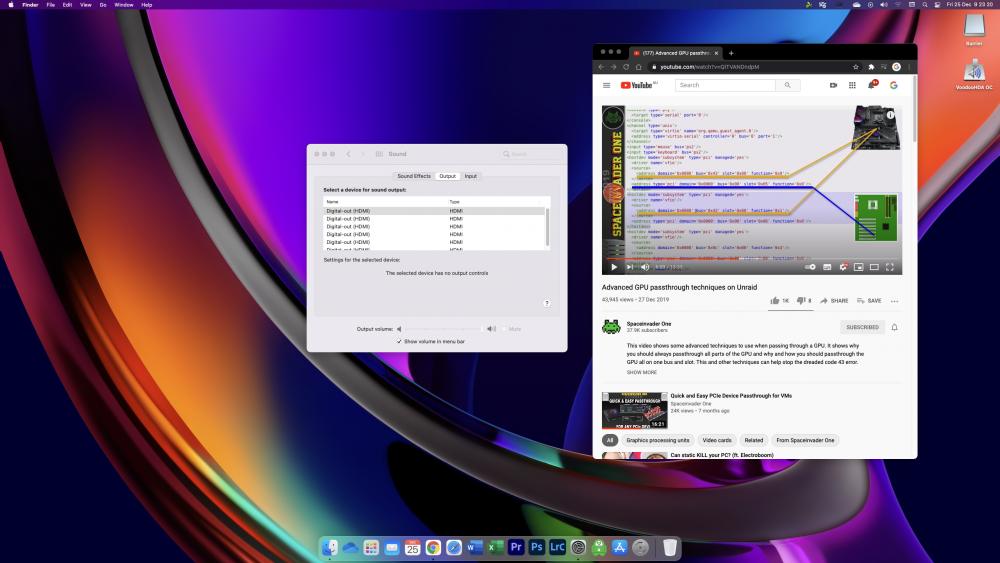This screenshot has height=563, width=1000.
Task: Open the video player settings gear
Action: [843, 267]
